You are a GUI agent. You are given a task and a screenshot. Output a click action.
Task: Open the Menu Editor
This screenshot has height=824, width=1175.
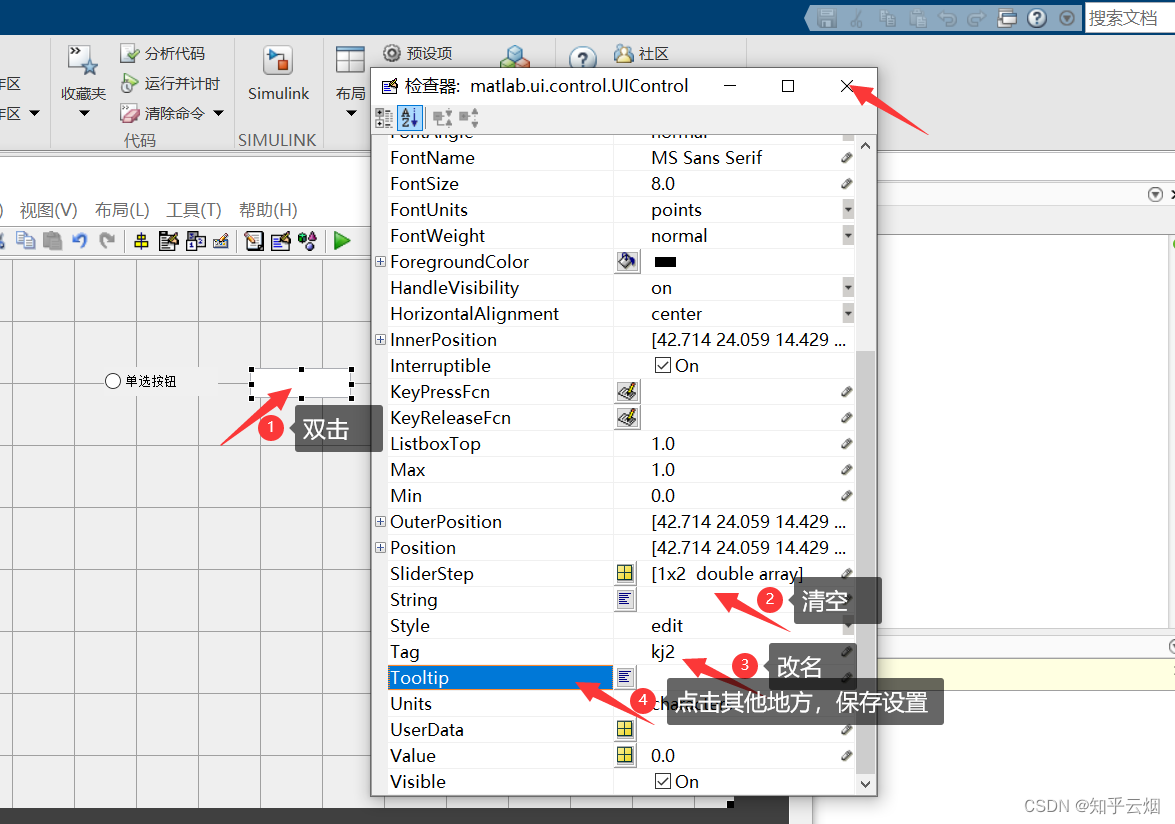coord(168,240)
